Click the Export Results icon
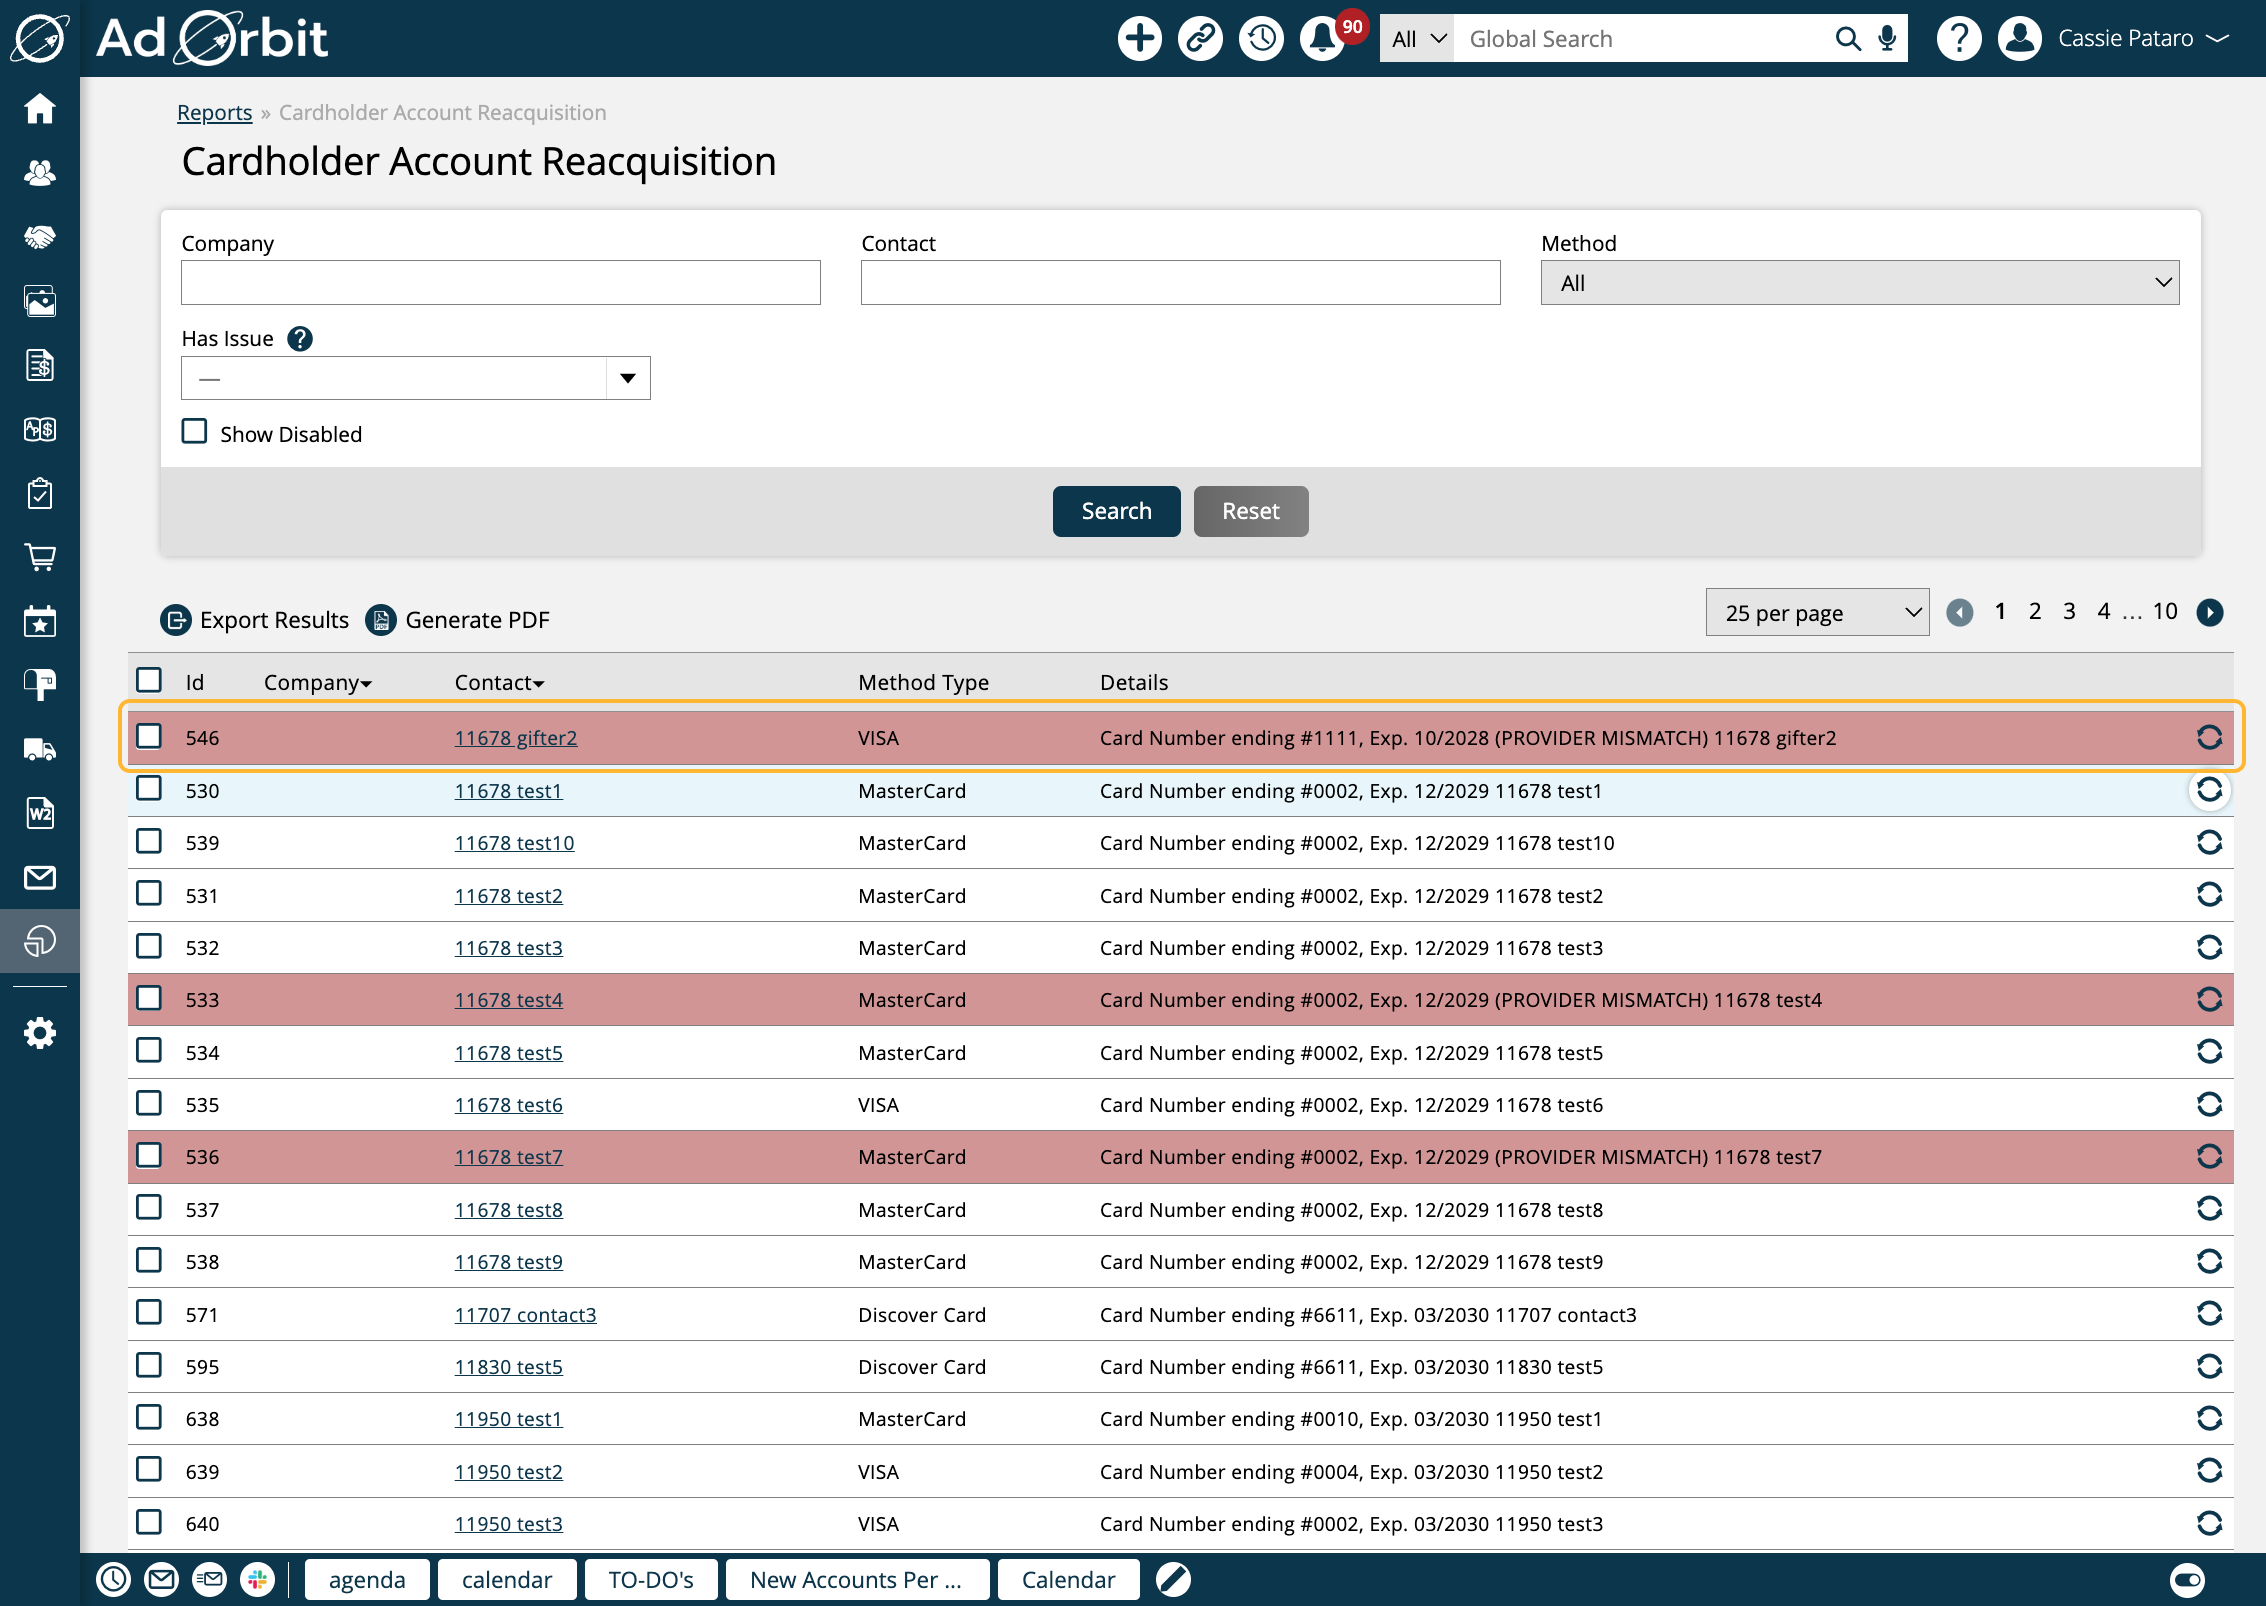The image size is (2266, 1606). pyautogui.click(x=176, y=620)
